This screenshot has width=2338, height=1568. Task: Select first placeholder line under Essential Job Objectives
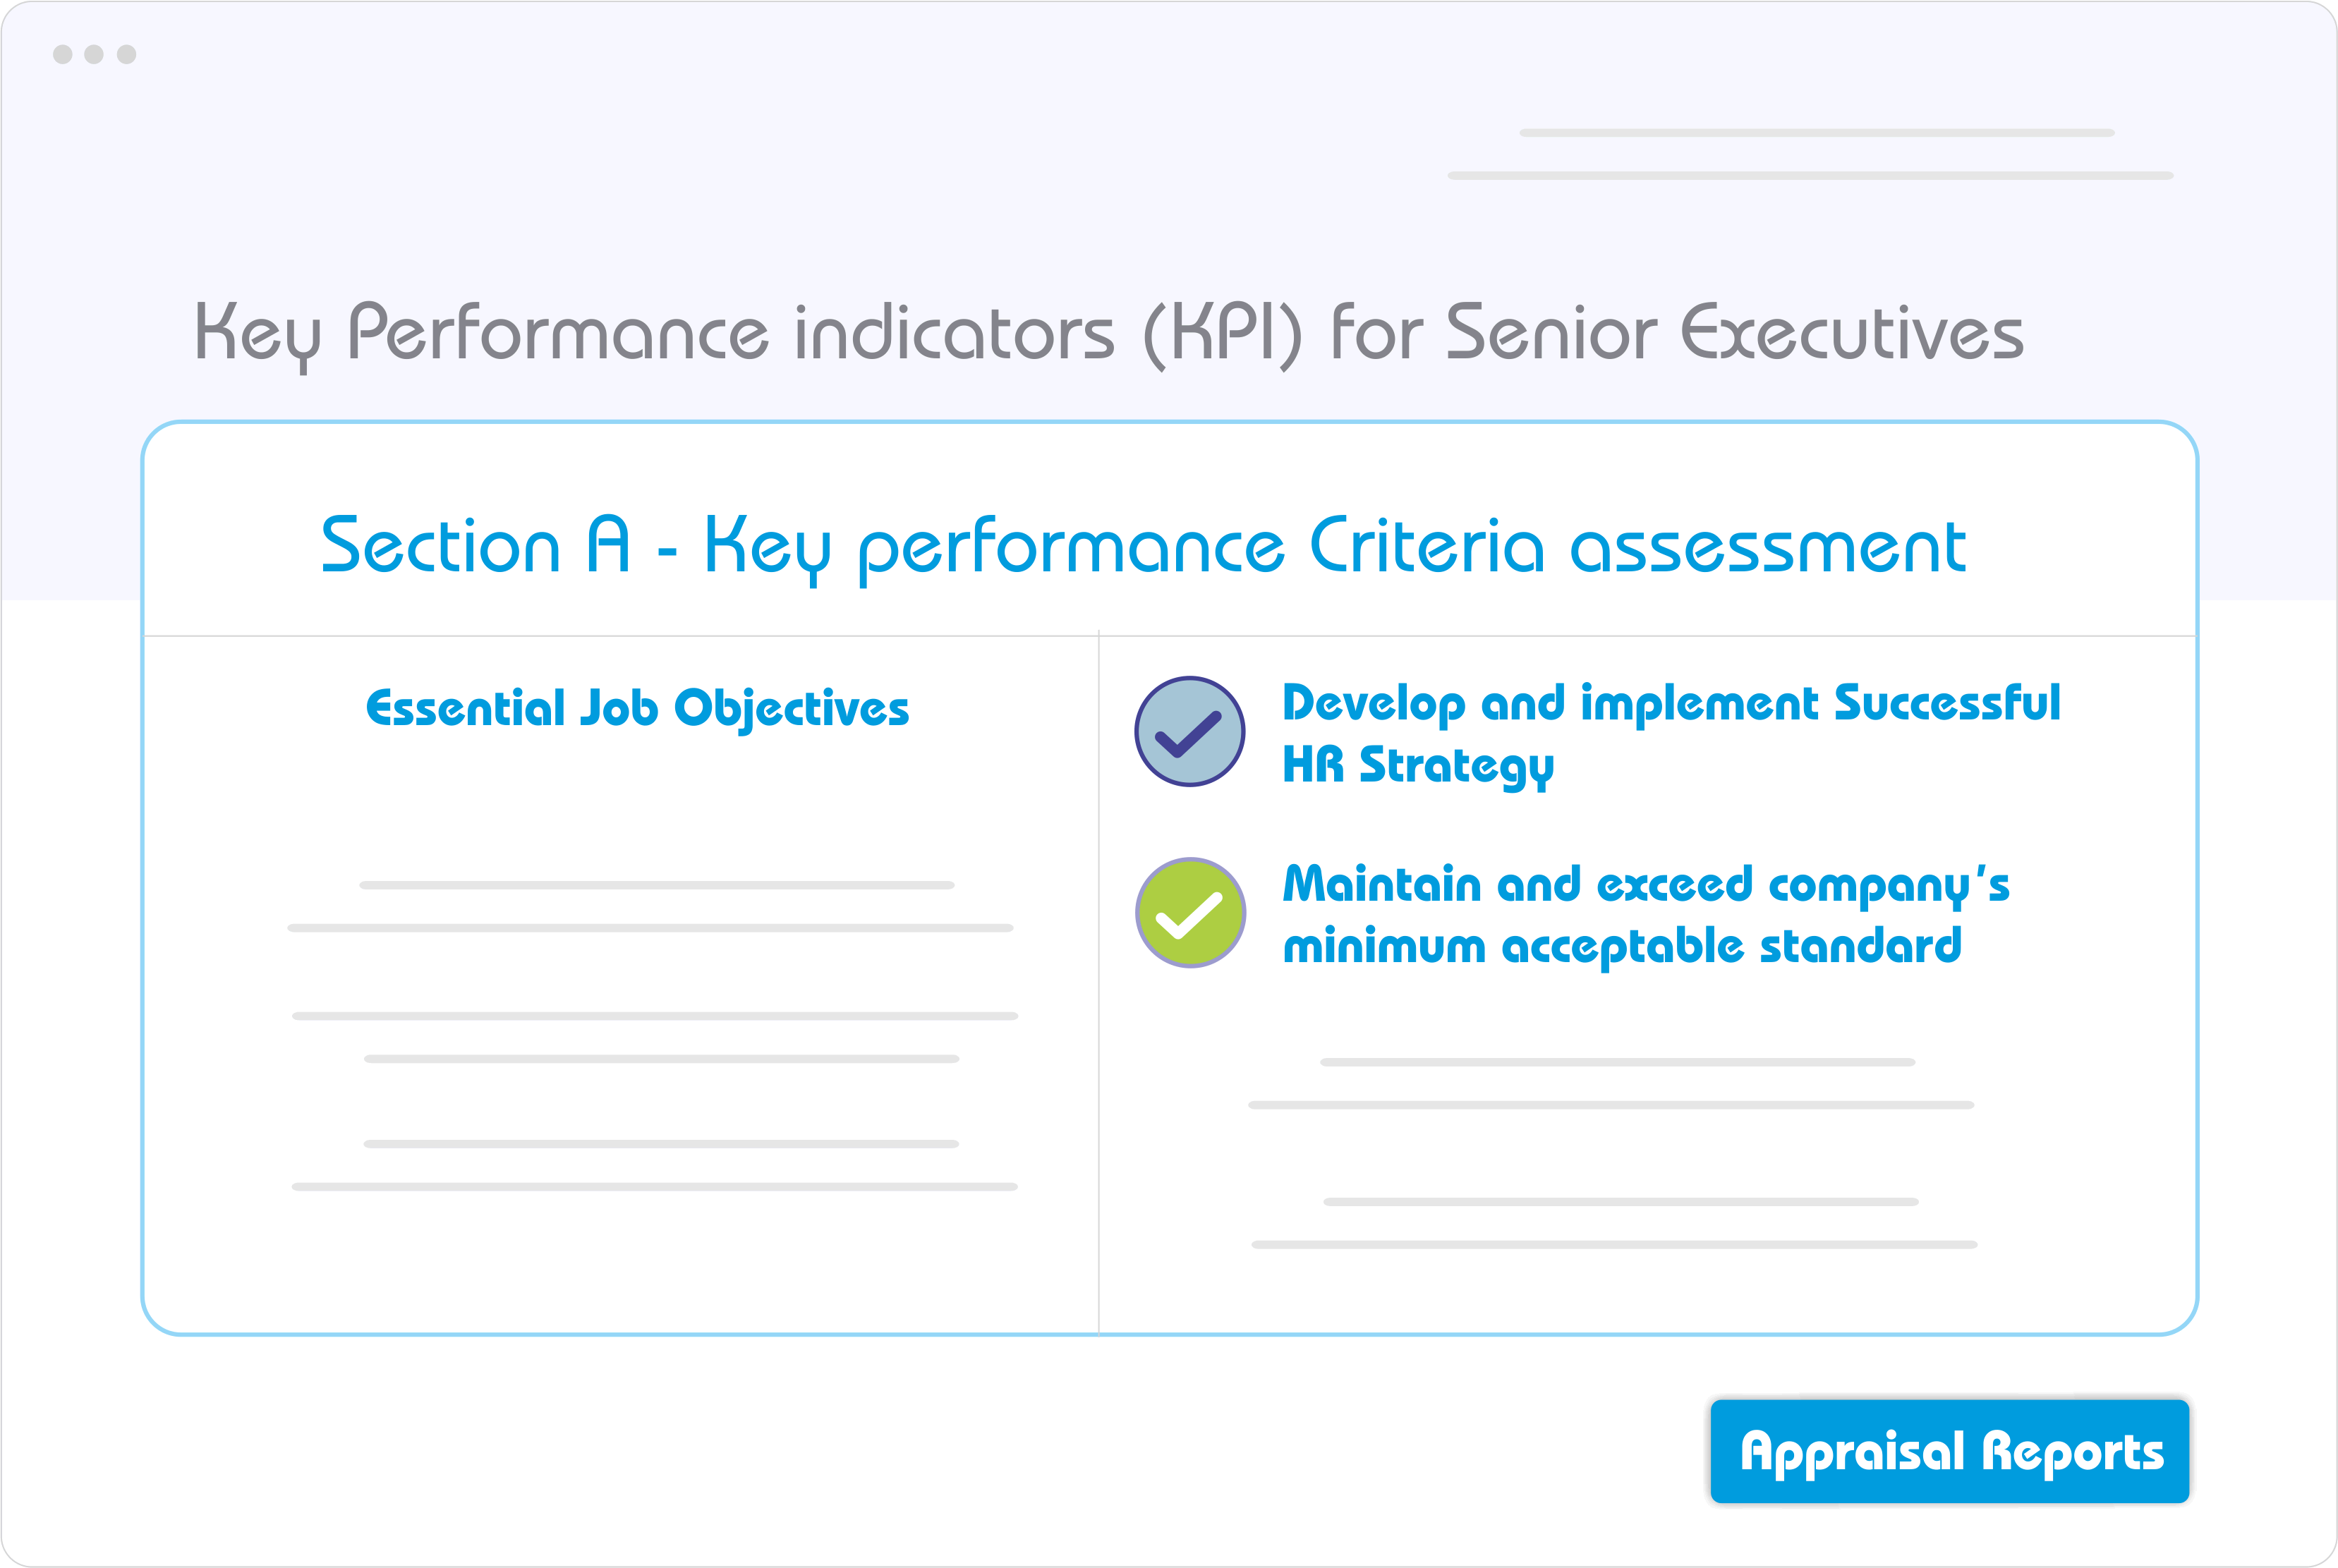[x=657, y=885]
